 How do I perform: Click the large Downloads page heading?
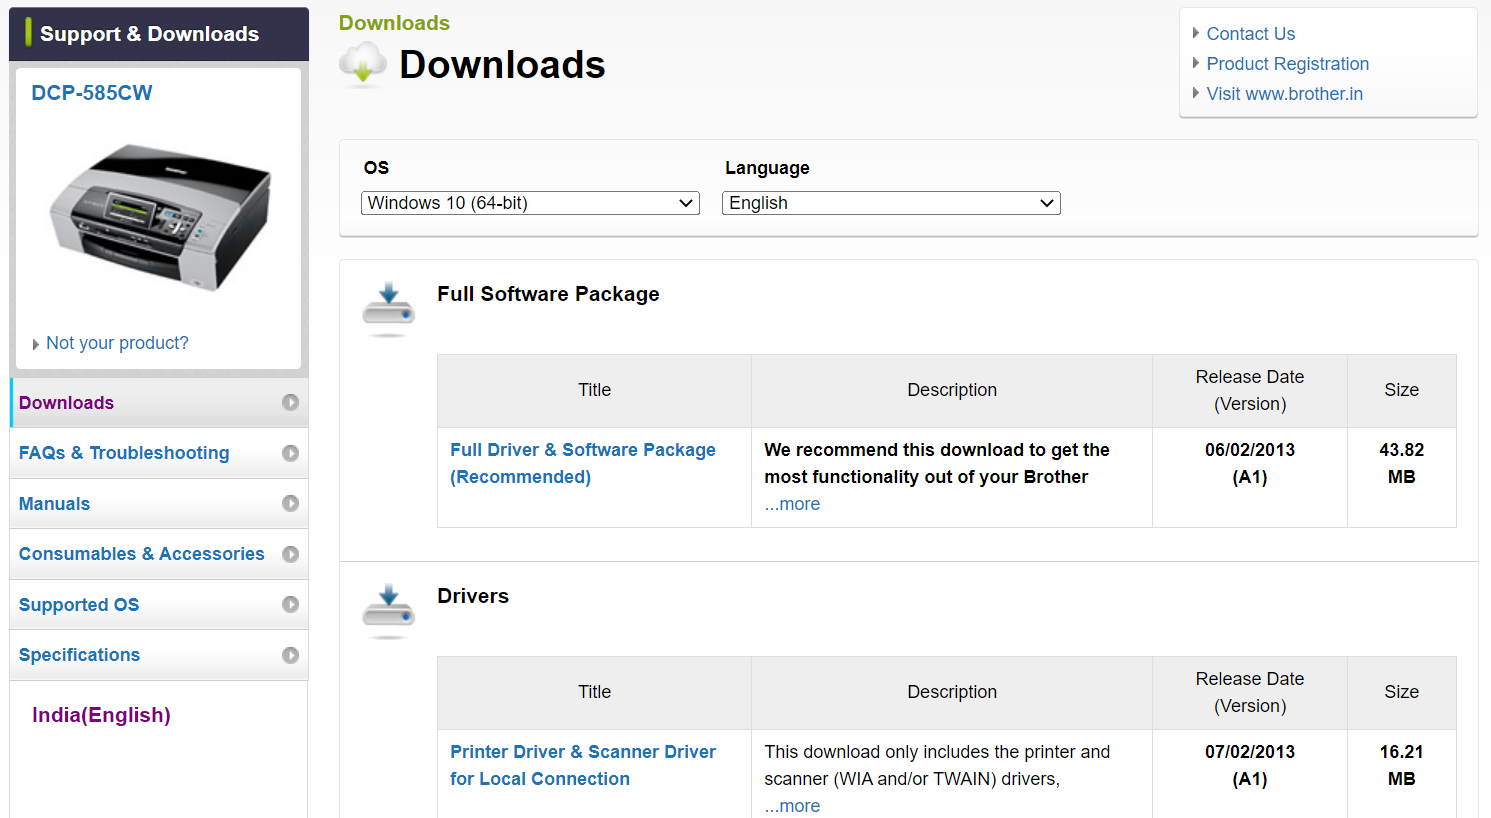pos(502,65)
